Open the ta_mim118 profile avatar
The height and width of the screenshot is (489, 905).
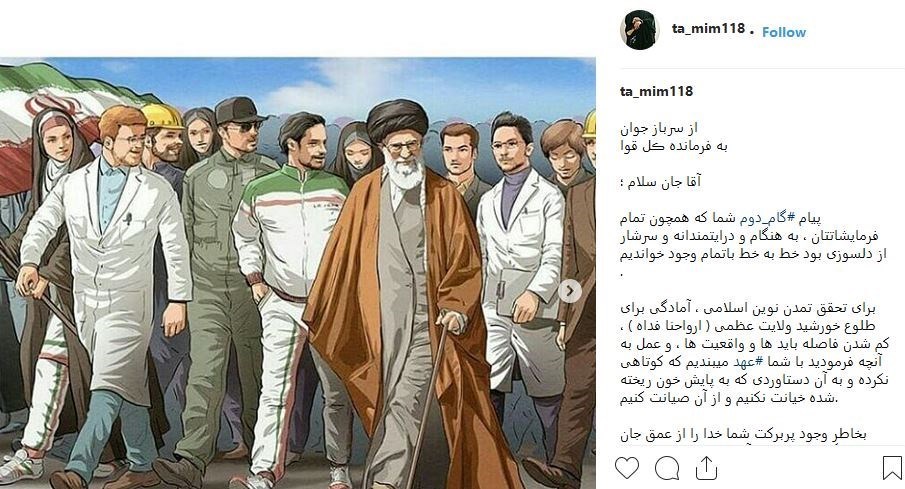[x=640, y=30]
